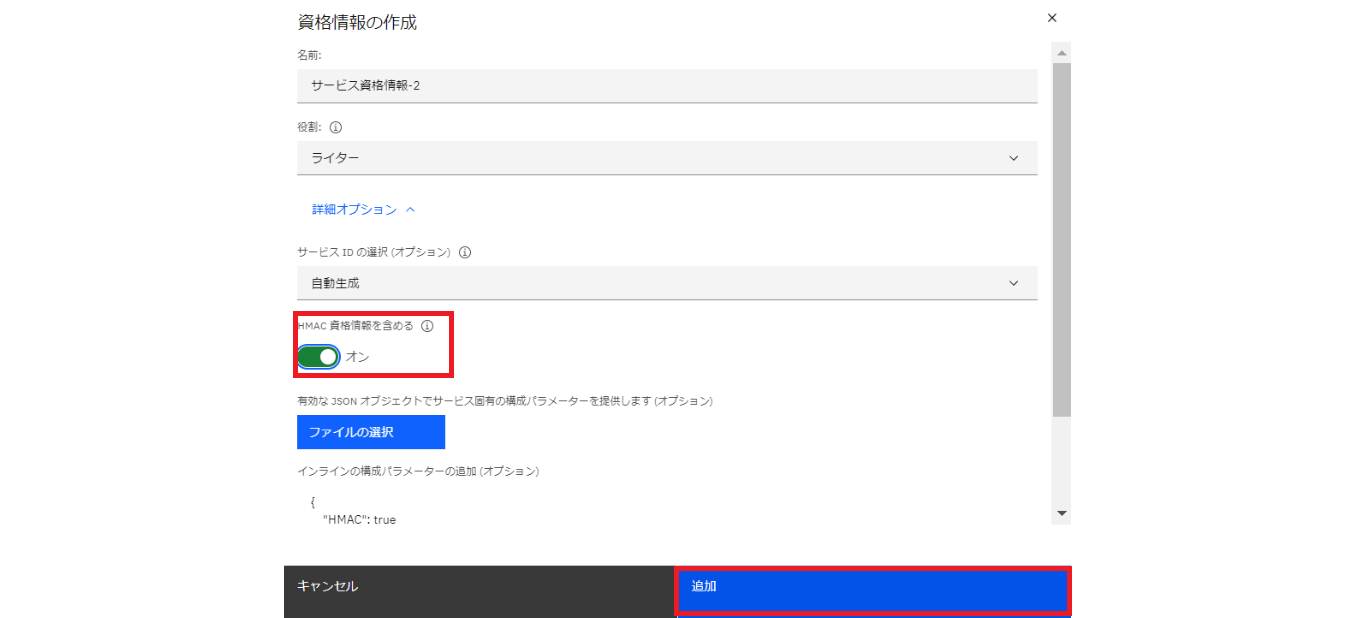Viewport: 1370px width, 618px height.
Task: View info icon next to HMAC 資格情報を含める
Action: pyautogui.click(x=427, y=324)
